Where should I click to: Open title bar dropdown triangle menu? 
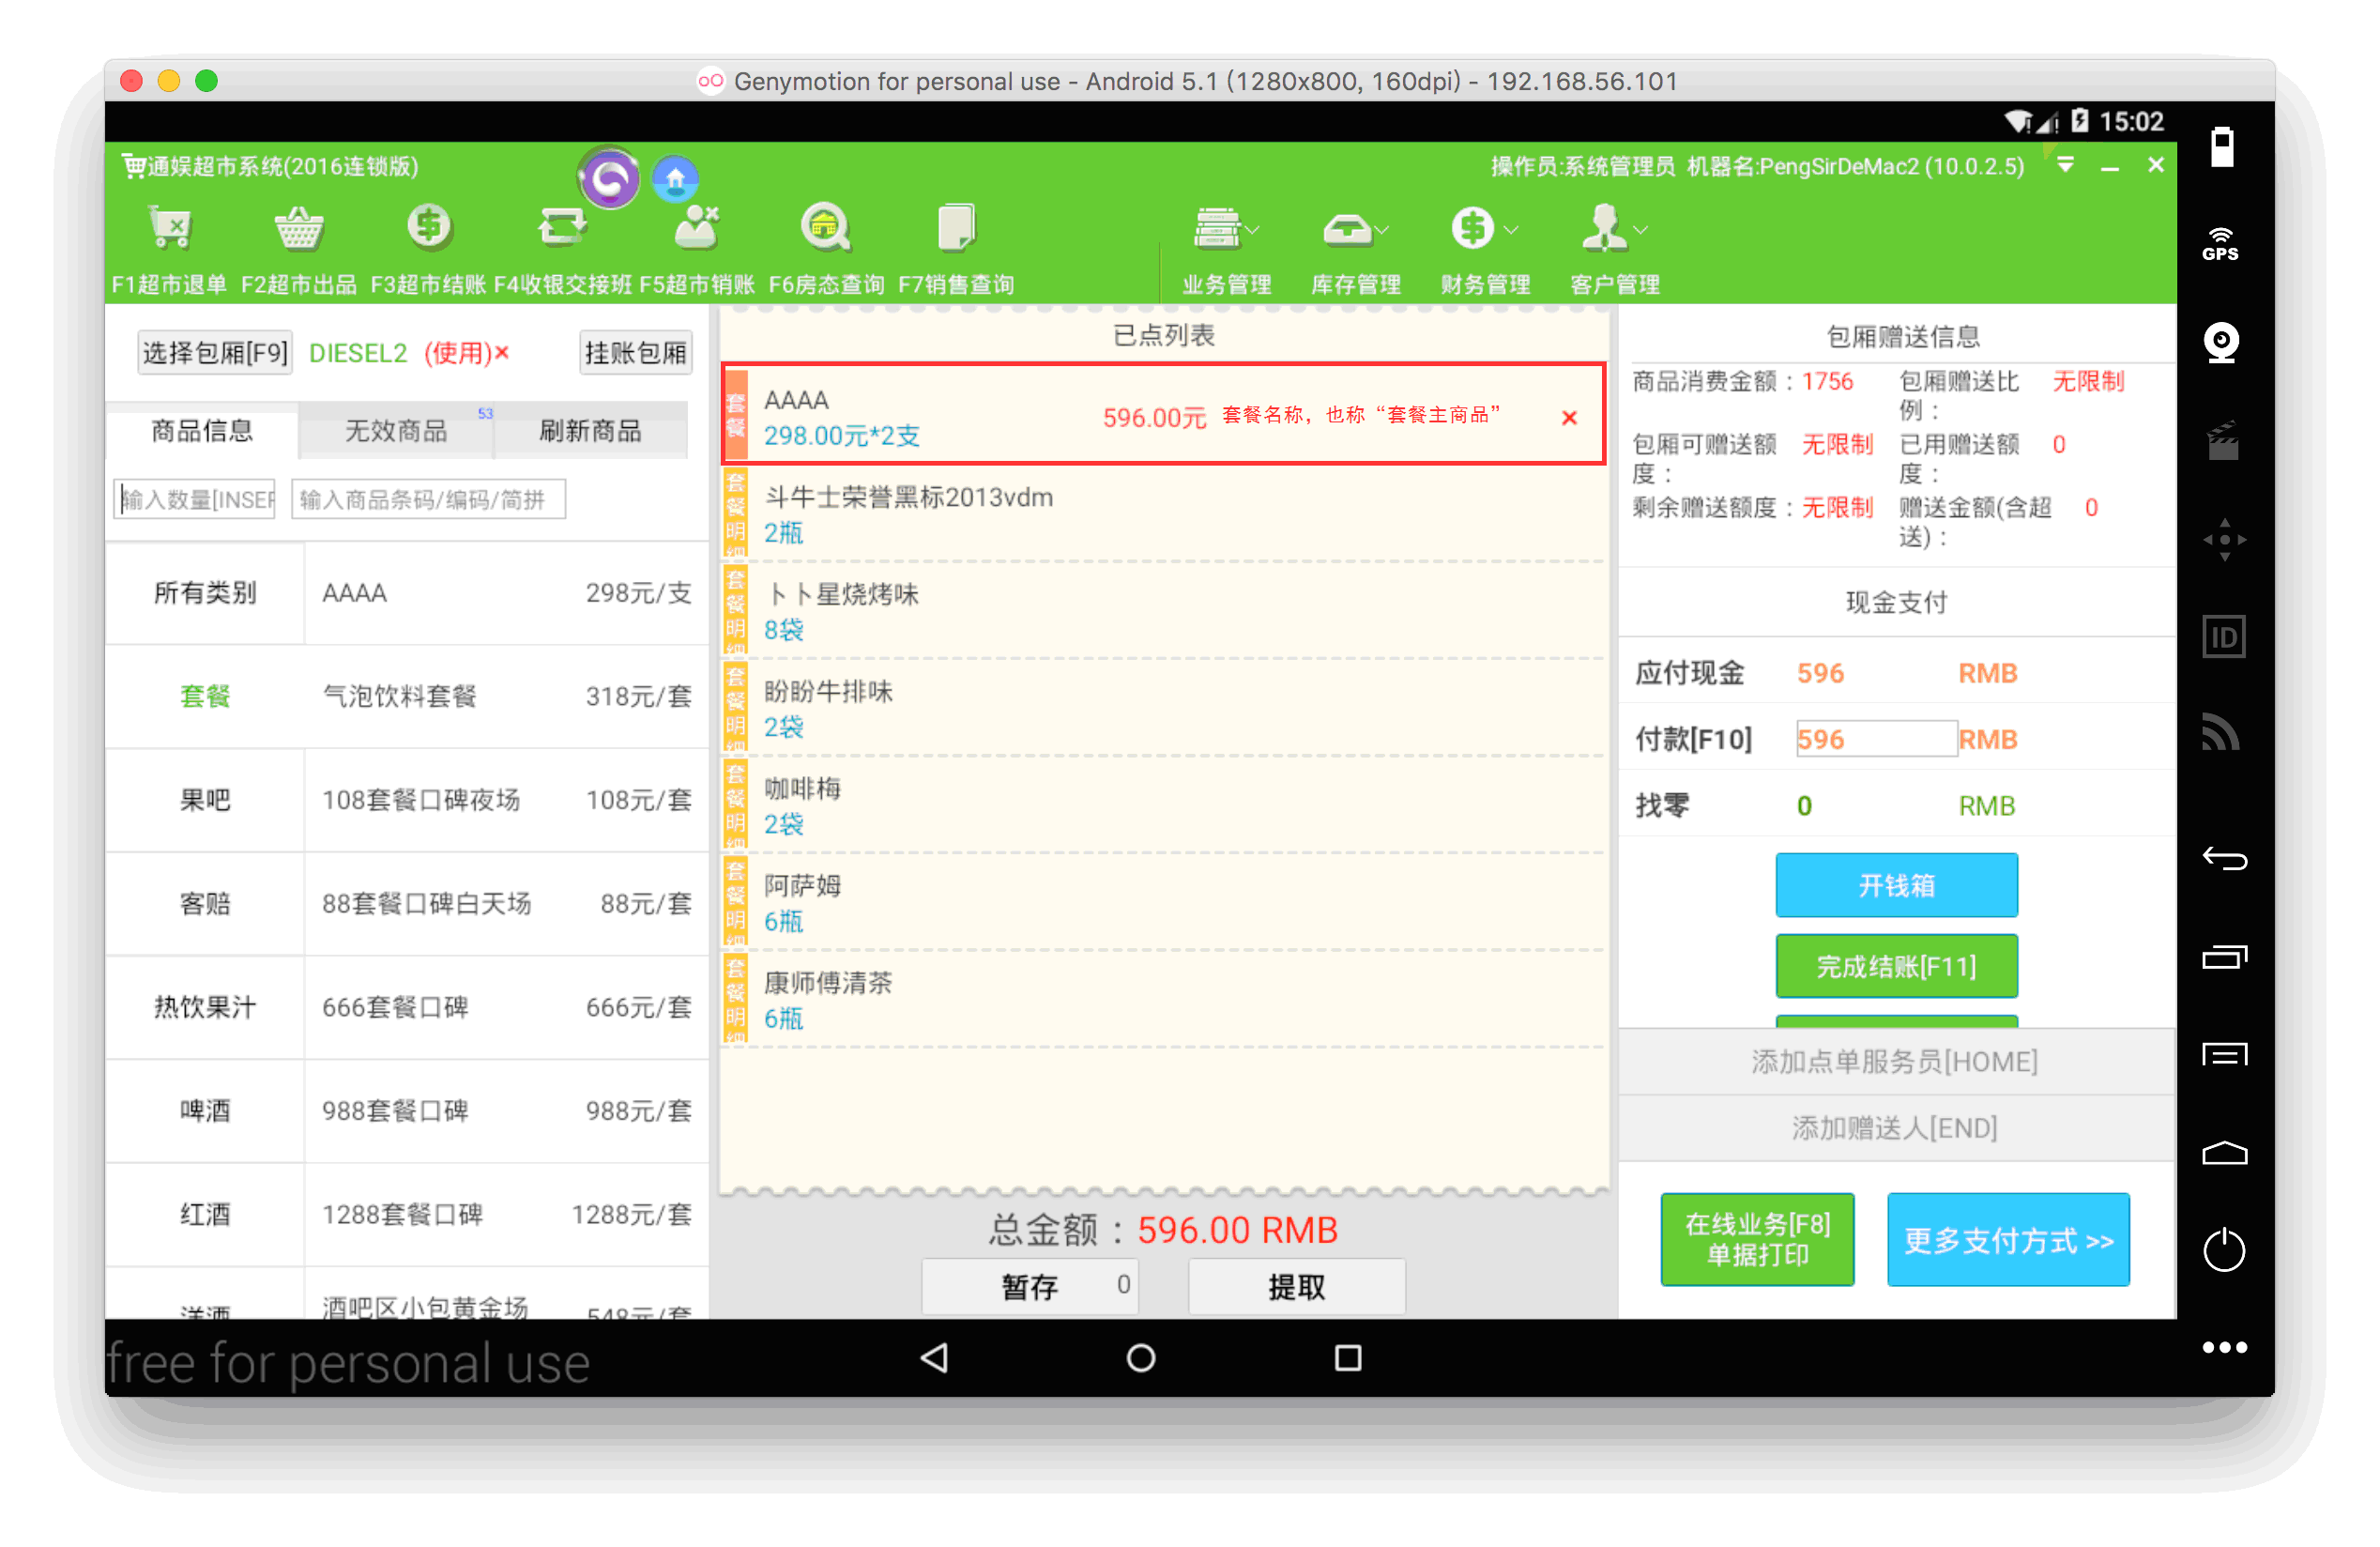coord(2064,165)
